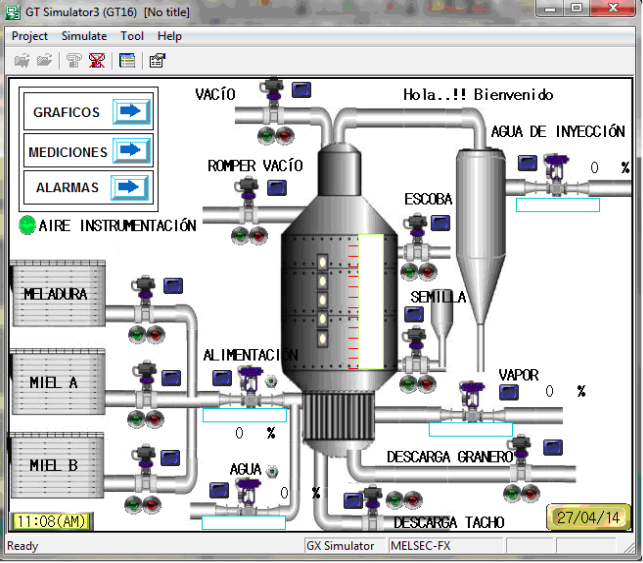Image resolution: width=643 pixels, height=563 pixels.
Task: Open the Project menu
Action: point(30,36)
